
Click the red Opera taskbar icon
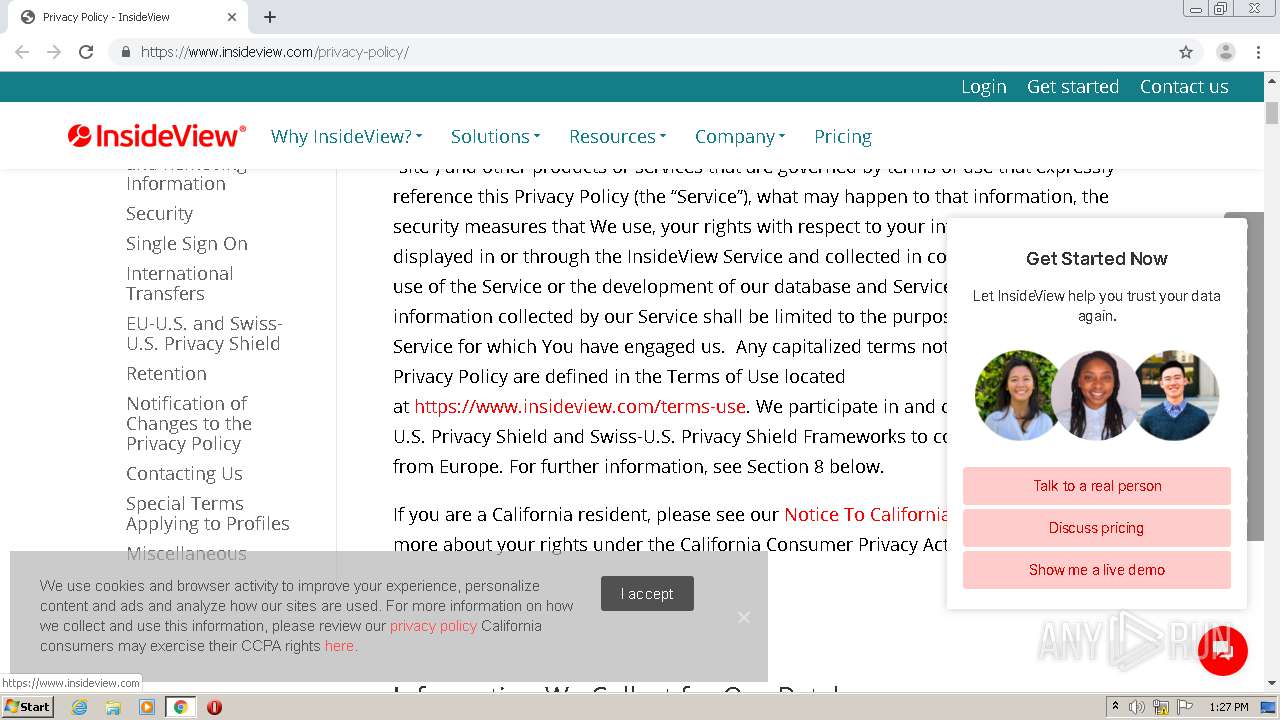214,707
